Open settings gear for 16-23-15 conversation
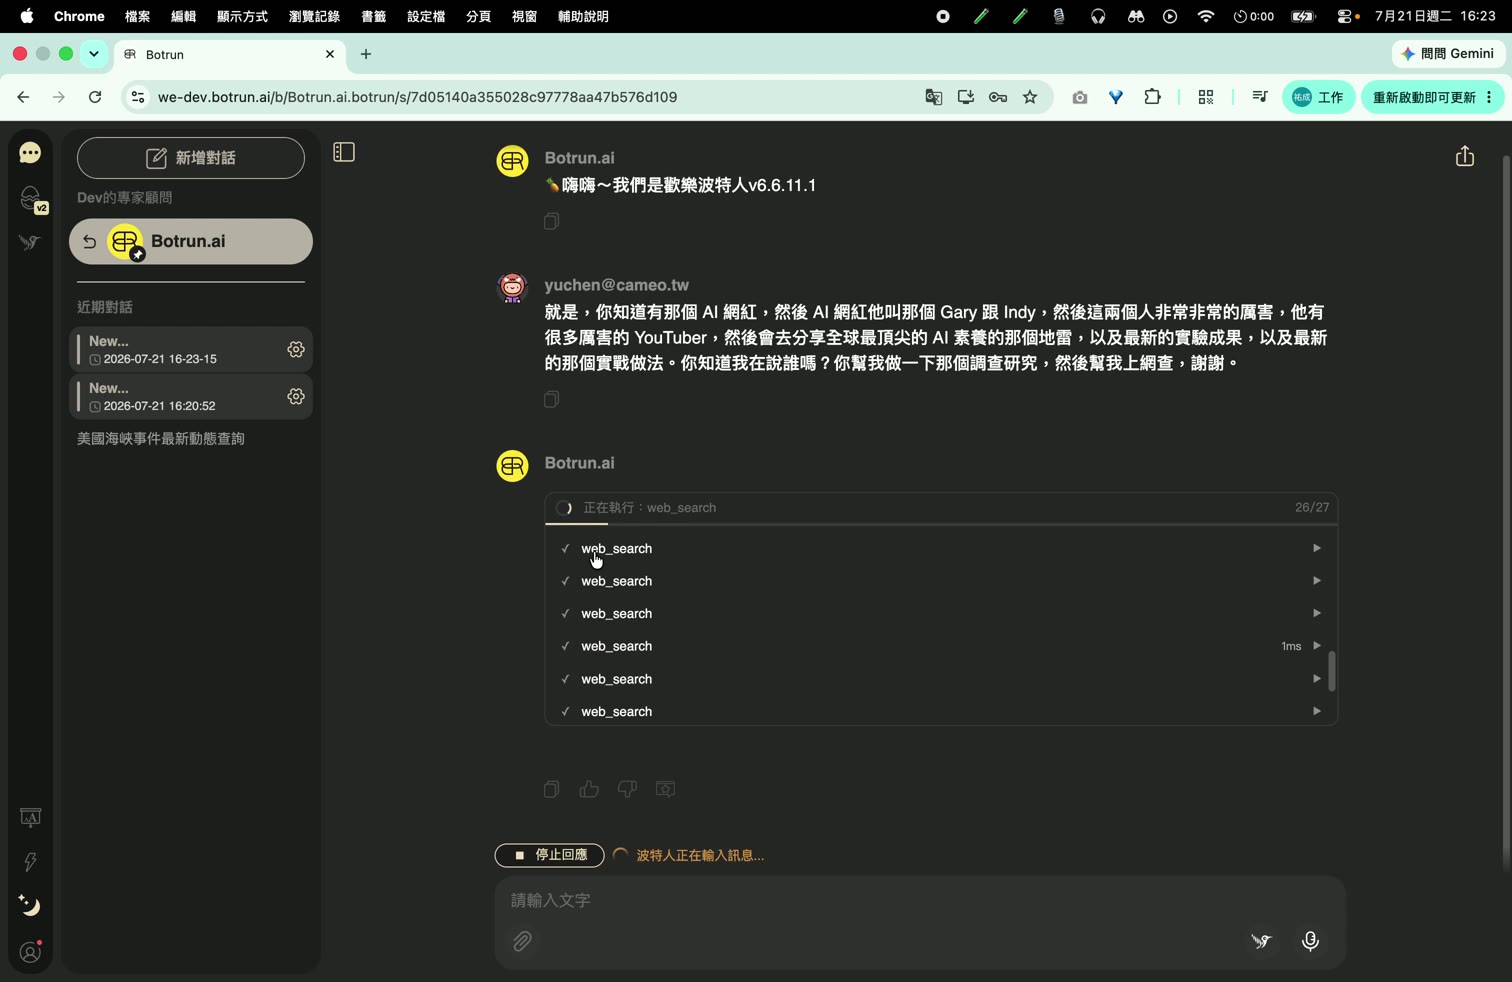Image resolution: width=1512 pixels, height=982 pixels. point(296,349)
